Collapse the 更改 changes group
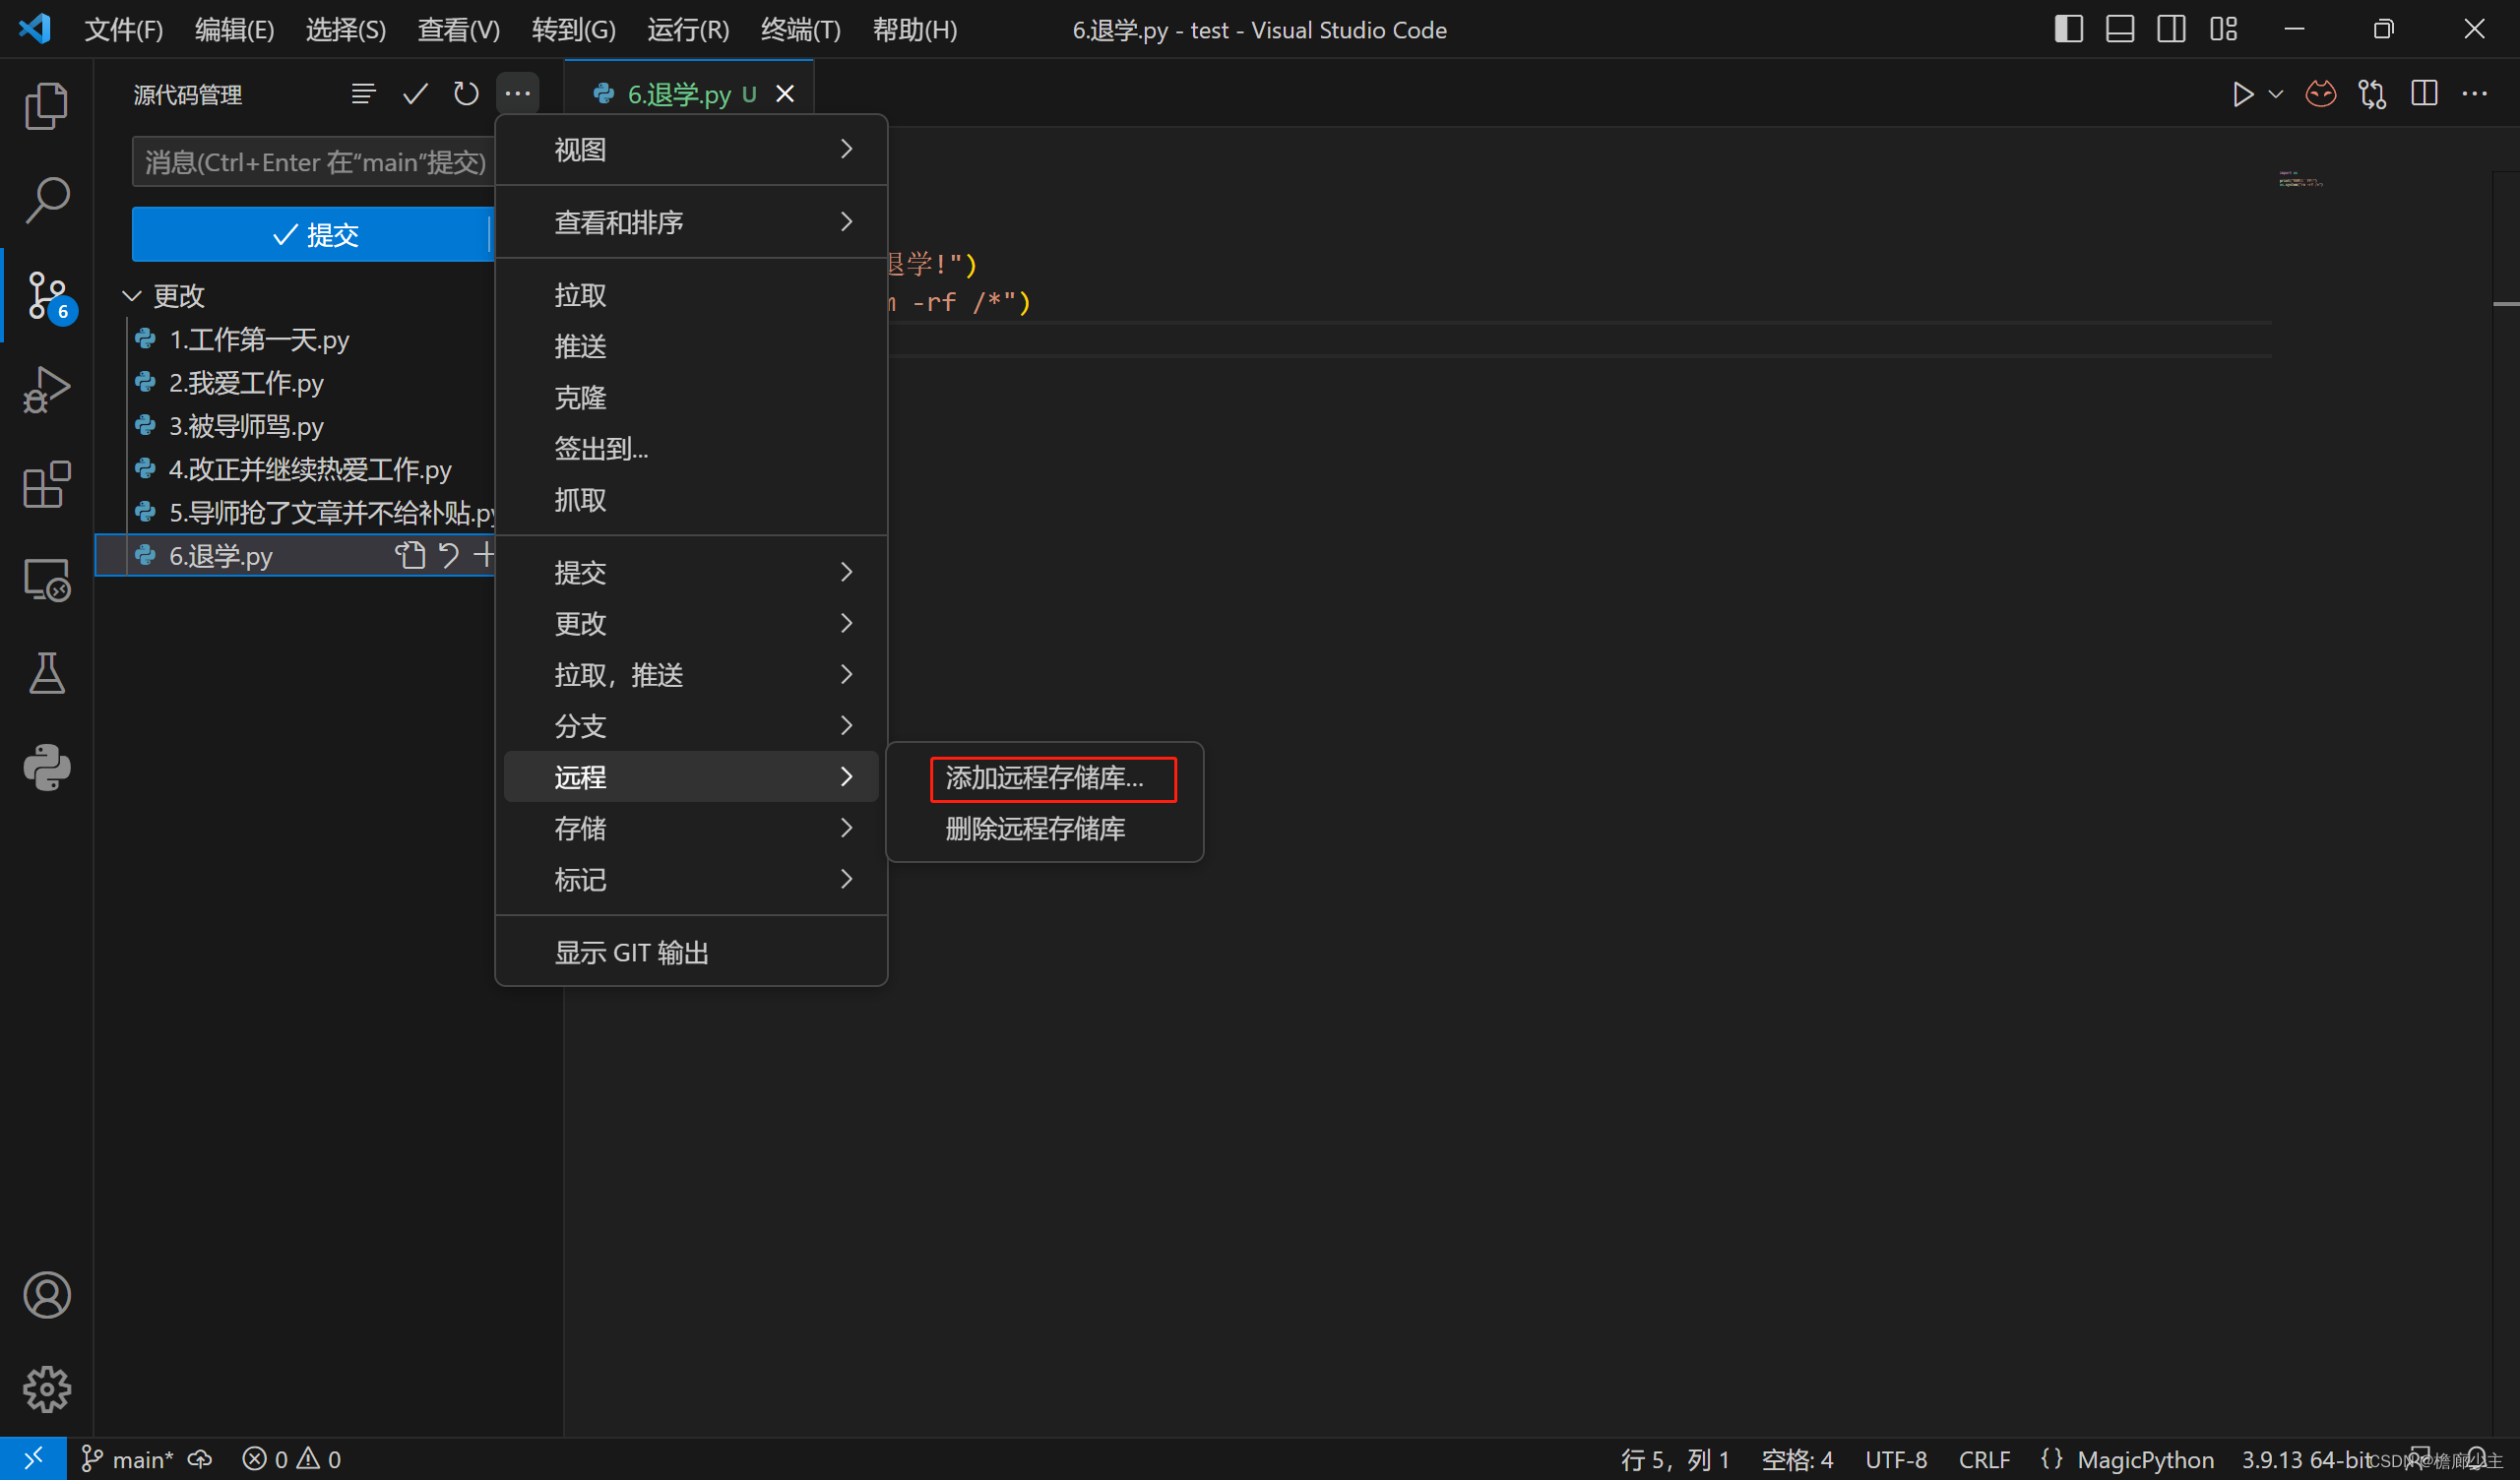The width and height of the screenshot is (2520, 1480). coord(131,296)
